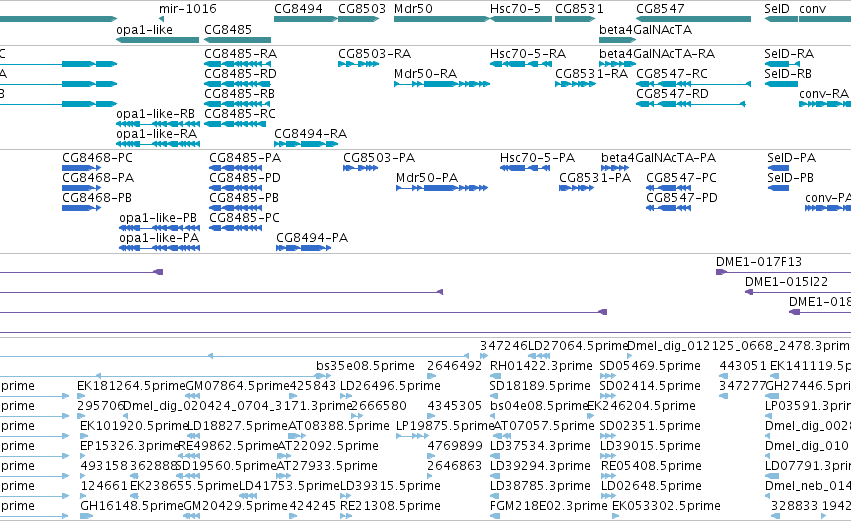Select the EK181264.5prime EST label
Viewport: 851px width, 521px height.
point(131,386)
